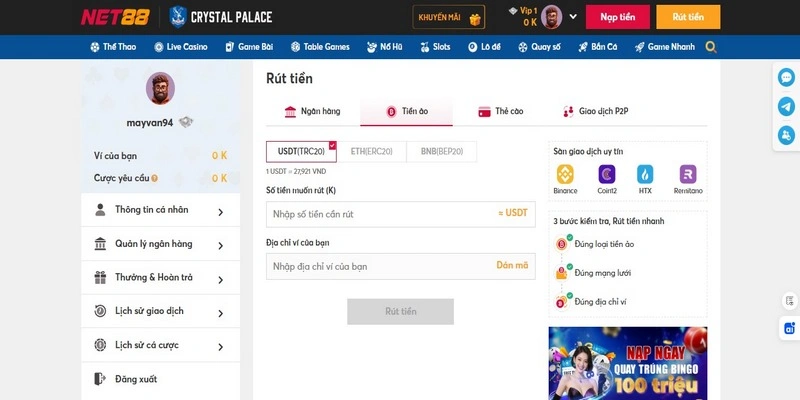Expand the Lịch sử giao dịch chevron
800x400 pixels.
tap(220, 313)
